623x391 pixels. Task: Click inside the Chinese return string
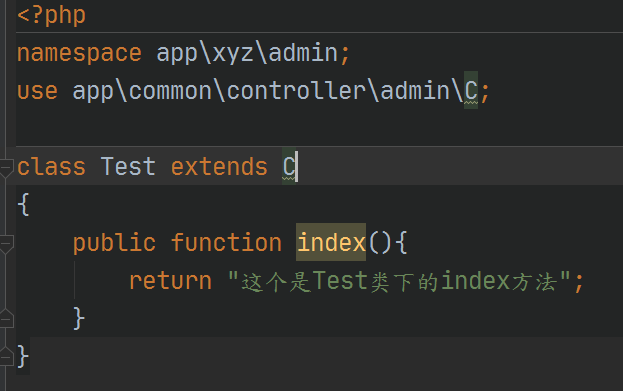click(x=400, y=281)
